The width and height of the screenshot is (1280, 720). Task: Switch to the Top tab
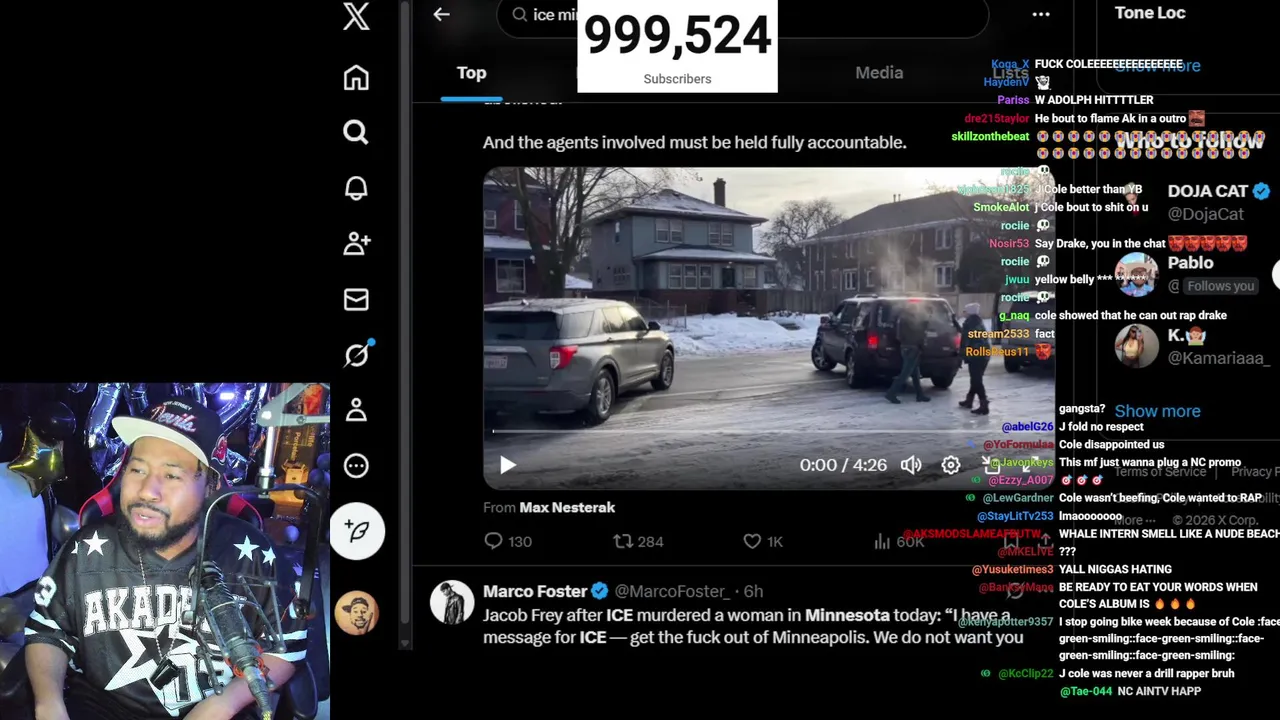coord(471,73)
